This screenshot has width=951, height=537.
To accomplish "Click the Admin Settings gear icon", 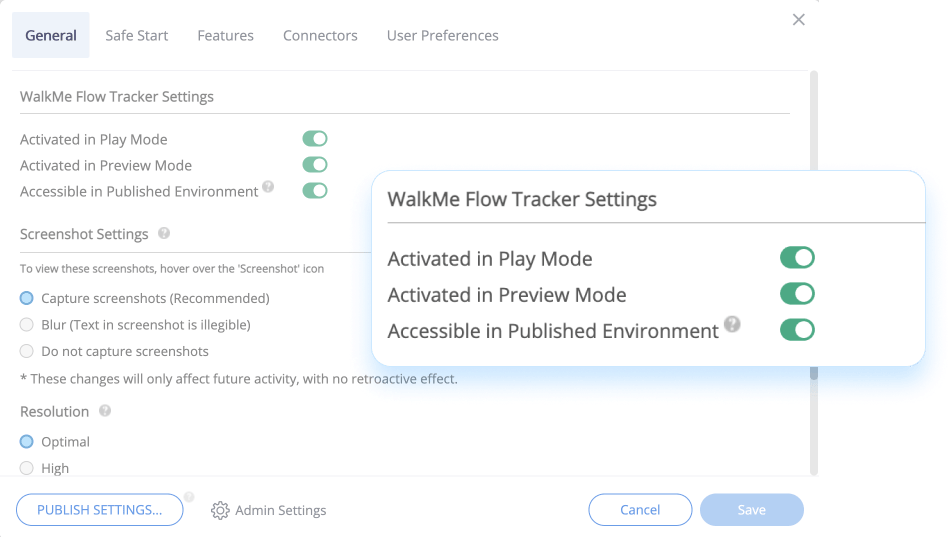I will coord(220,510).
